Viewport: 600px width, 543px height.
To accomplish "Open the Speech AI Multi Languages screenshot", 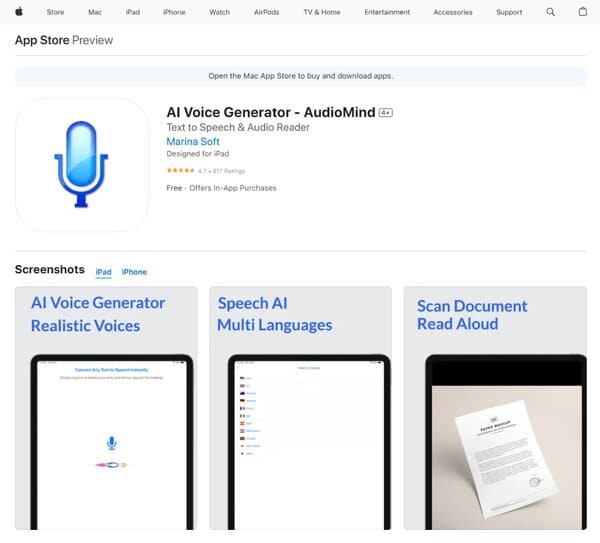I will click(x=300, y=408).
